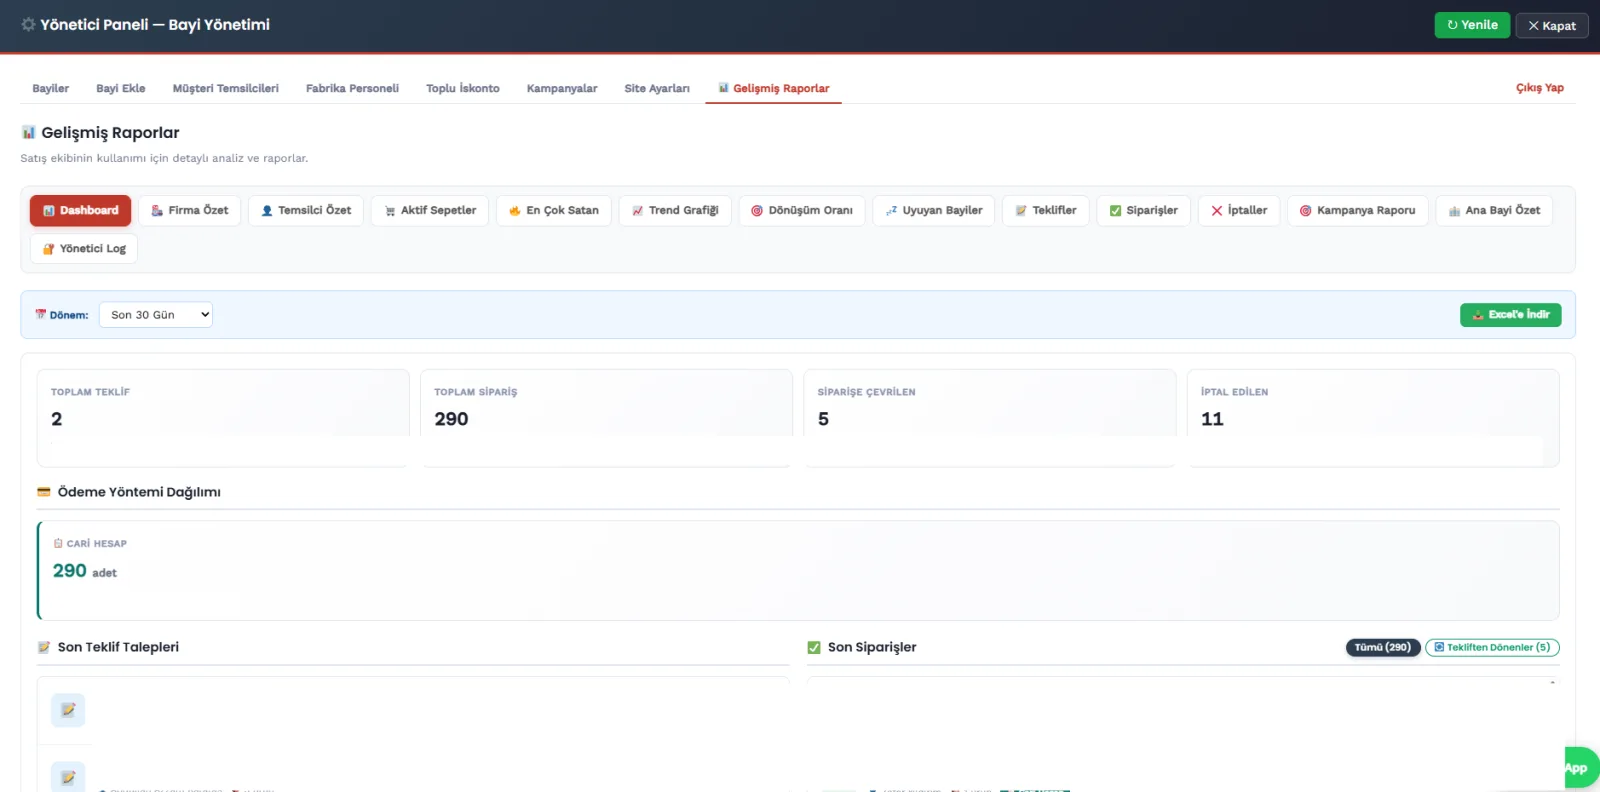
Task: Click the gear icon in the title bar
Action: click(x=28, y=24)
